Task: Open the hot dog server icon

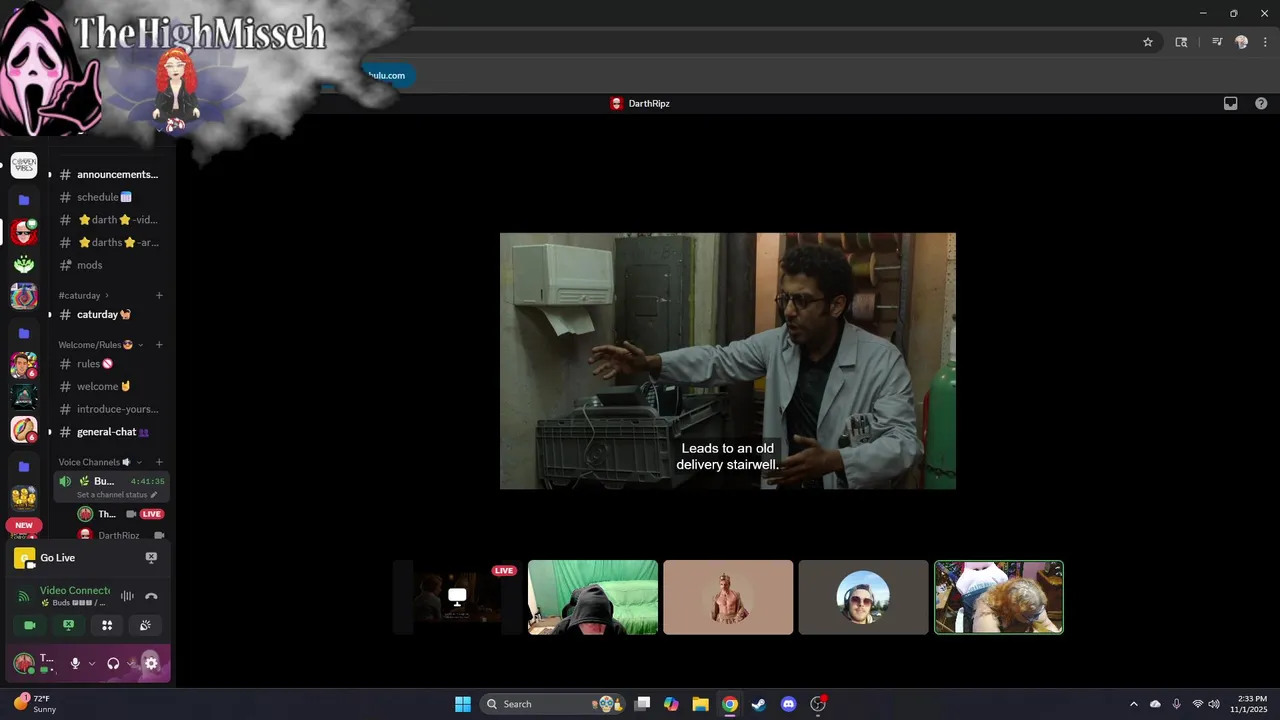Action: click(x=24, y=429)
